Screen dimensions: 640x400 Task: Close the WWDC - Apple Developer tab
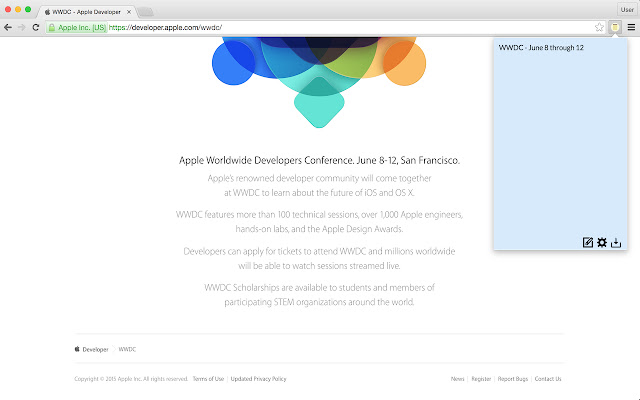pos(129,12)
